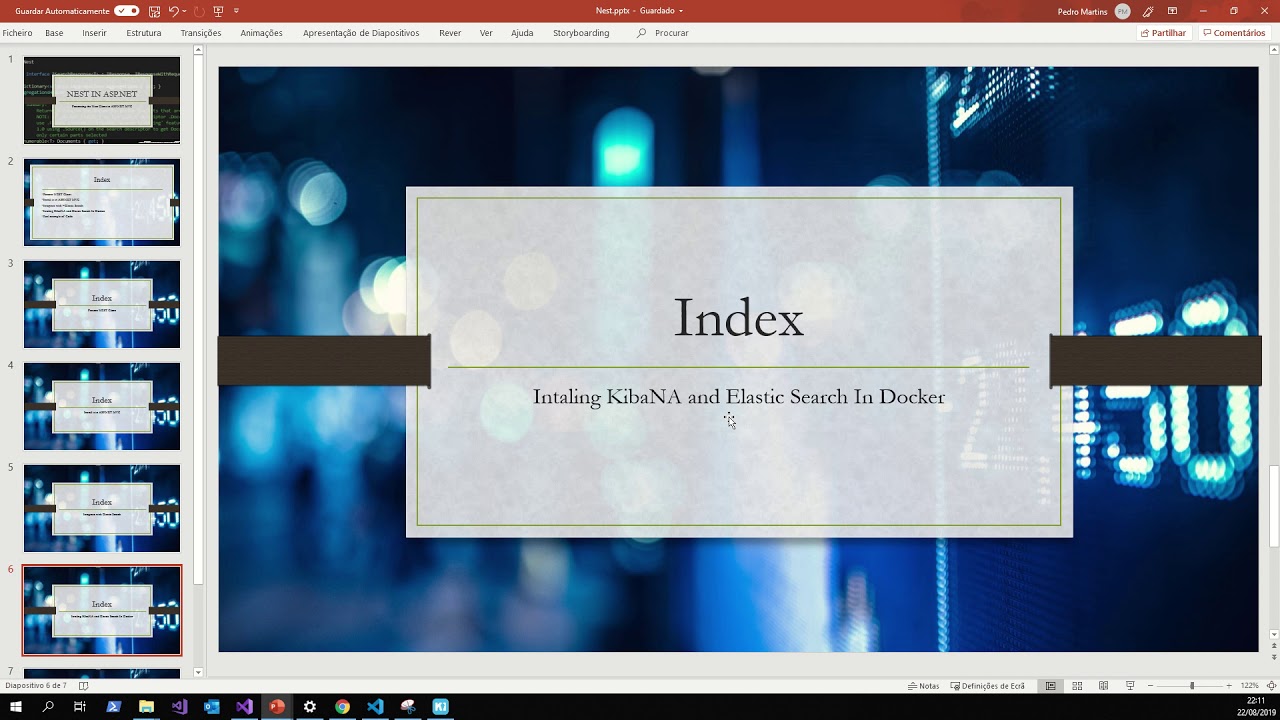
Task: Click Next Slide double arrow near scrollbar
Action: point(1274,658)
